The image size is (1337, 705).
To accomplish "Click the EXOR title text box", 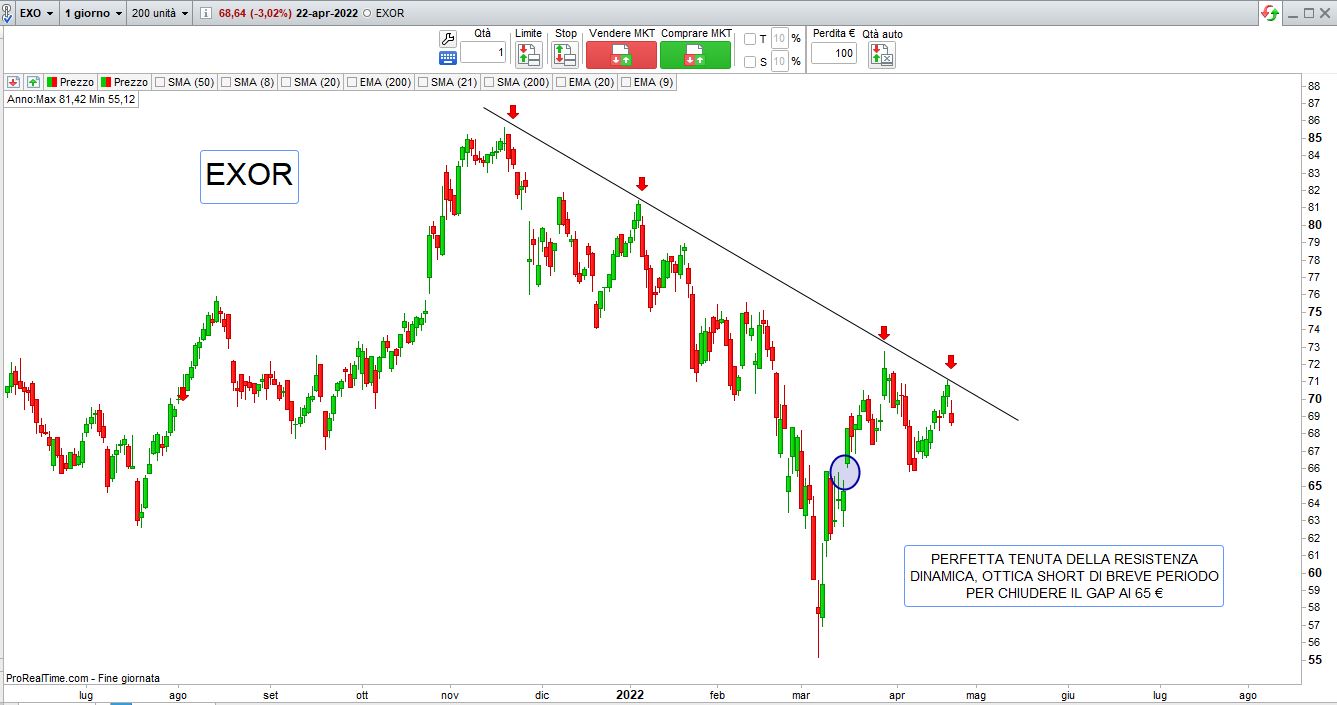I will click(x=249, y=176).
